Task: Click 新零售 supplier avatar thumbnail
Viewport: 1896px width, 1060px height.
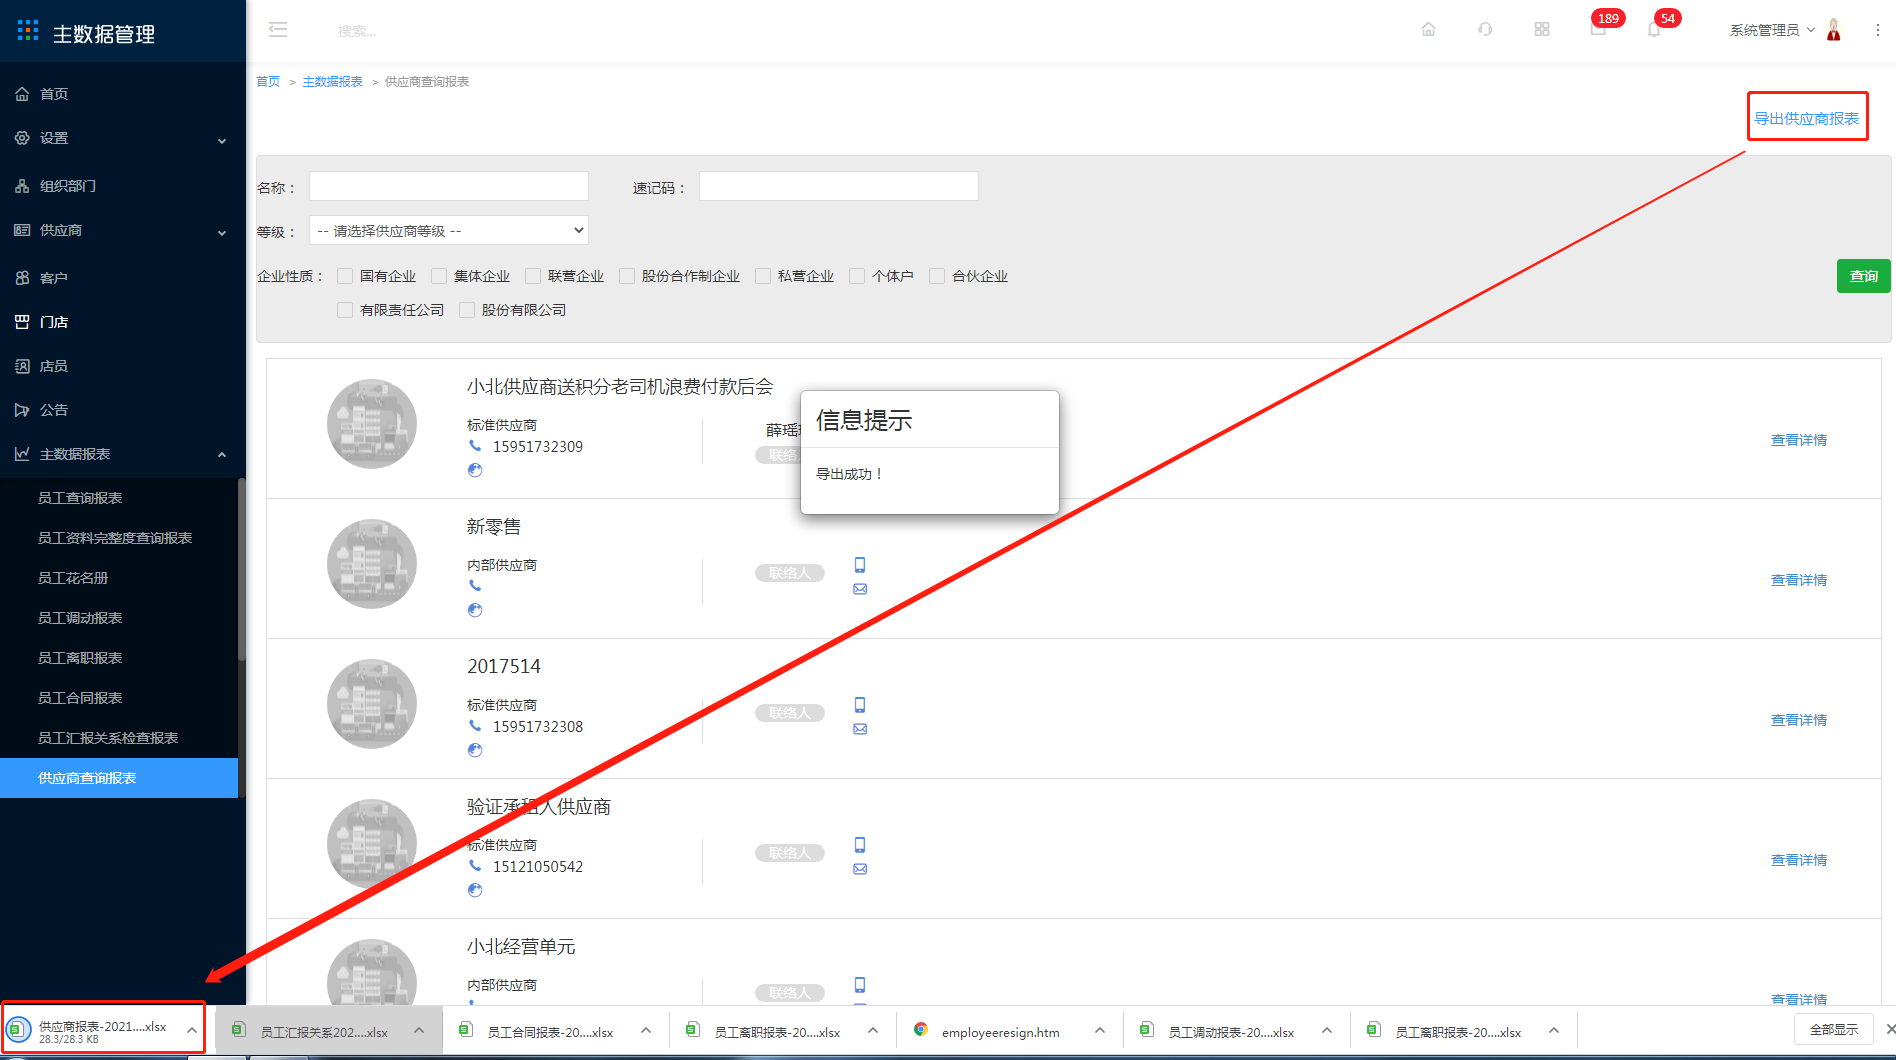Action: tap(372, 564)
